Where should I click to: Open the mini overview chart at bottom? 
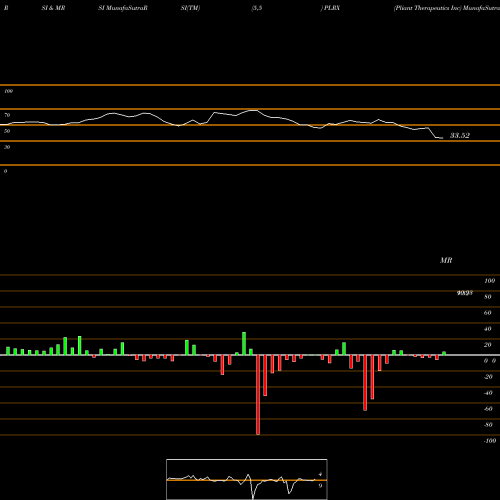pyautogui.click(x=247, y=479)
